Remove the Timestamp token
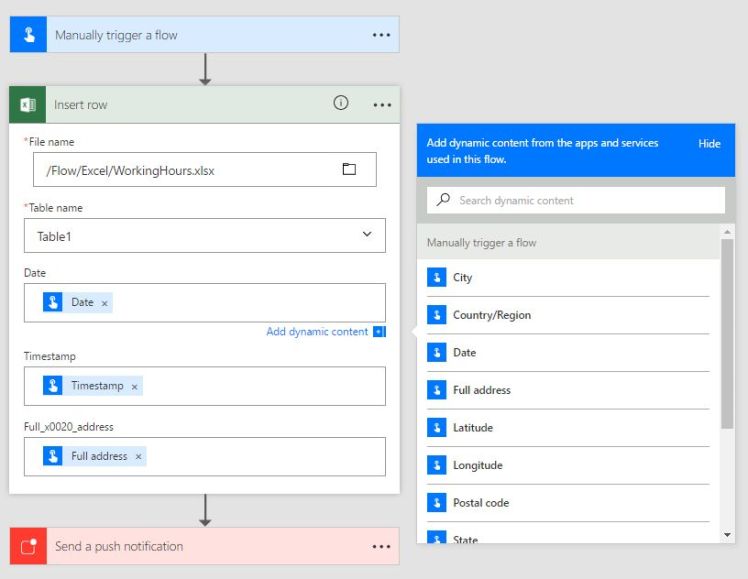748x579 pixels. click(x=135, y=387)
